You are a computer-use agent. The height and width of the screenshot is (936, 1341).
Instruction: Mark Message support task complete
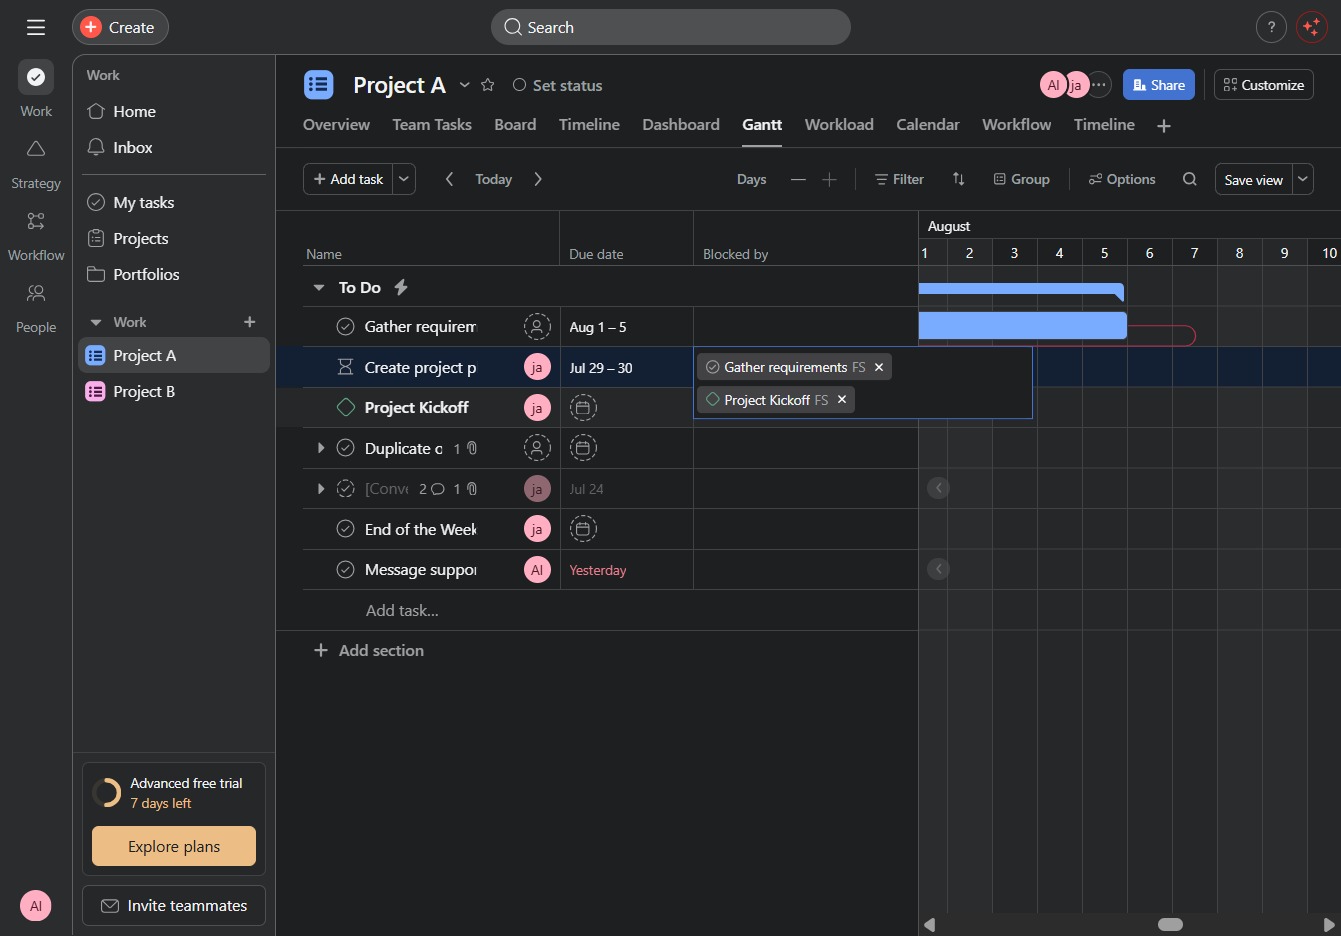[346, 570]
